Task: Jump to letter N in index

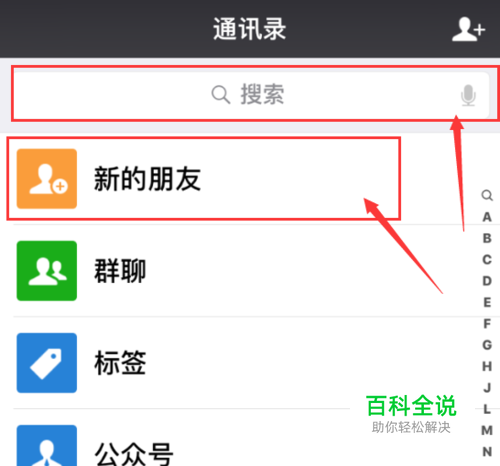Action: point(487,452)
